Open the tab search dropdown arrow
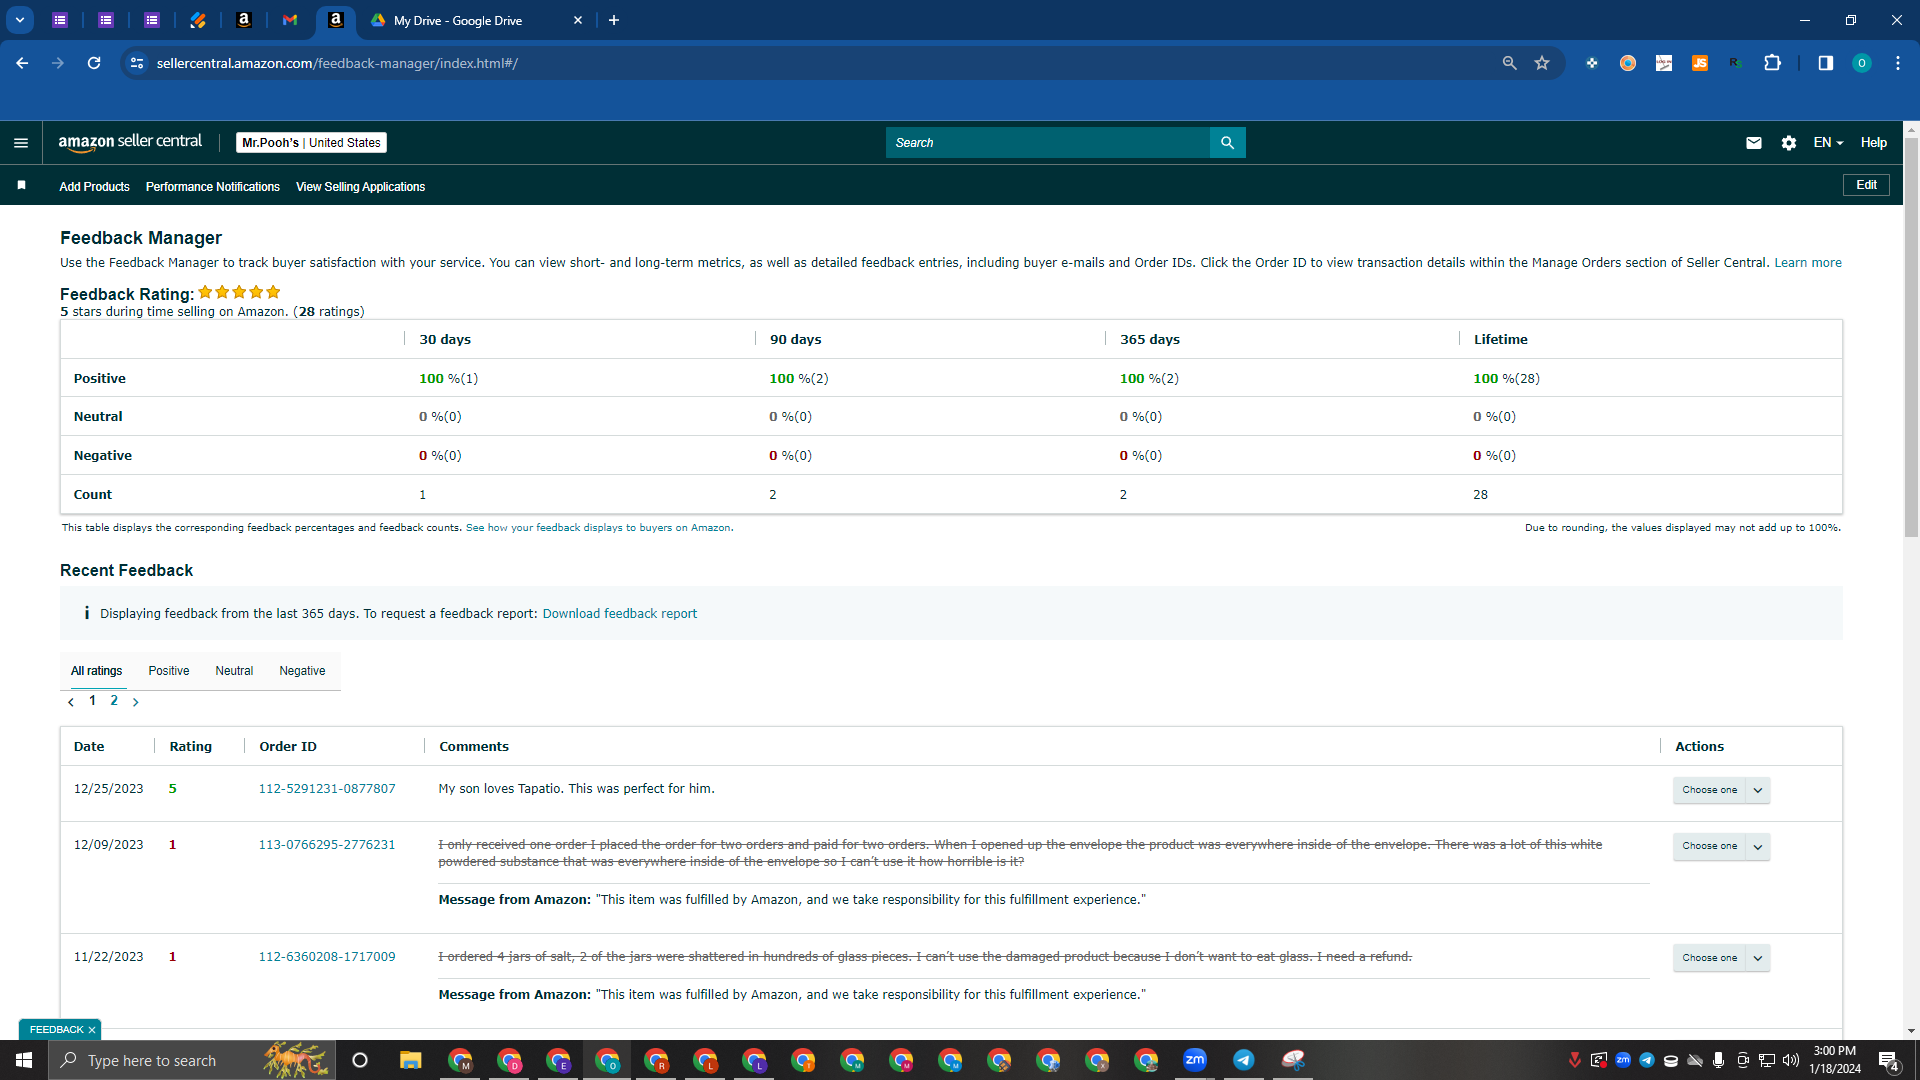The height and width of the screenshot is (1080, 1920). [x=20, y=20]
